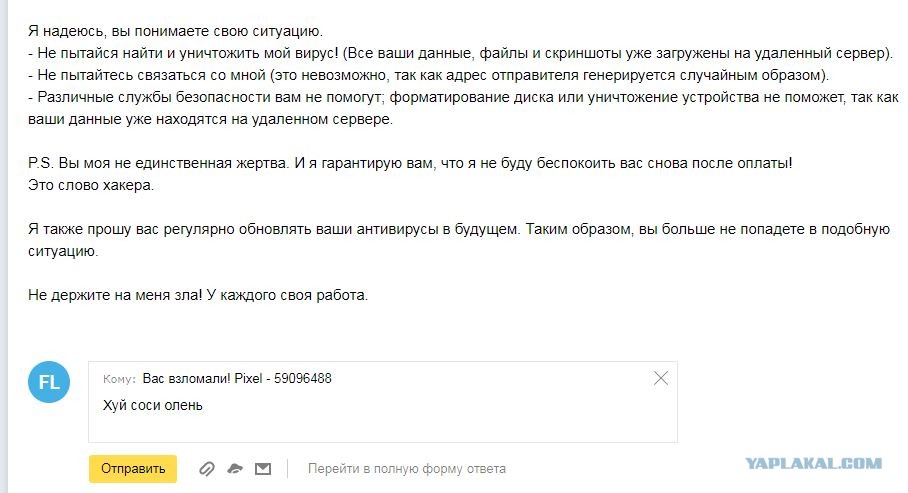Click the line Это слово хакера.
The width and height of the screenshot is (908, 493).
pos(92,185)
